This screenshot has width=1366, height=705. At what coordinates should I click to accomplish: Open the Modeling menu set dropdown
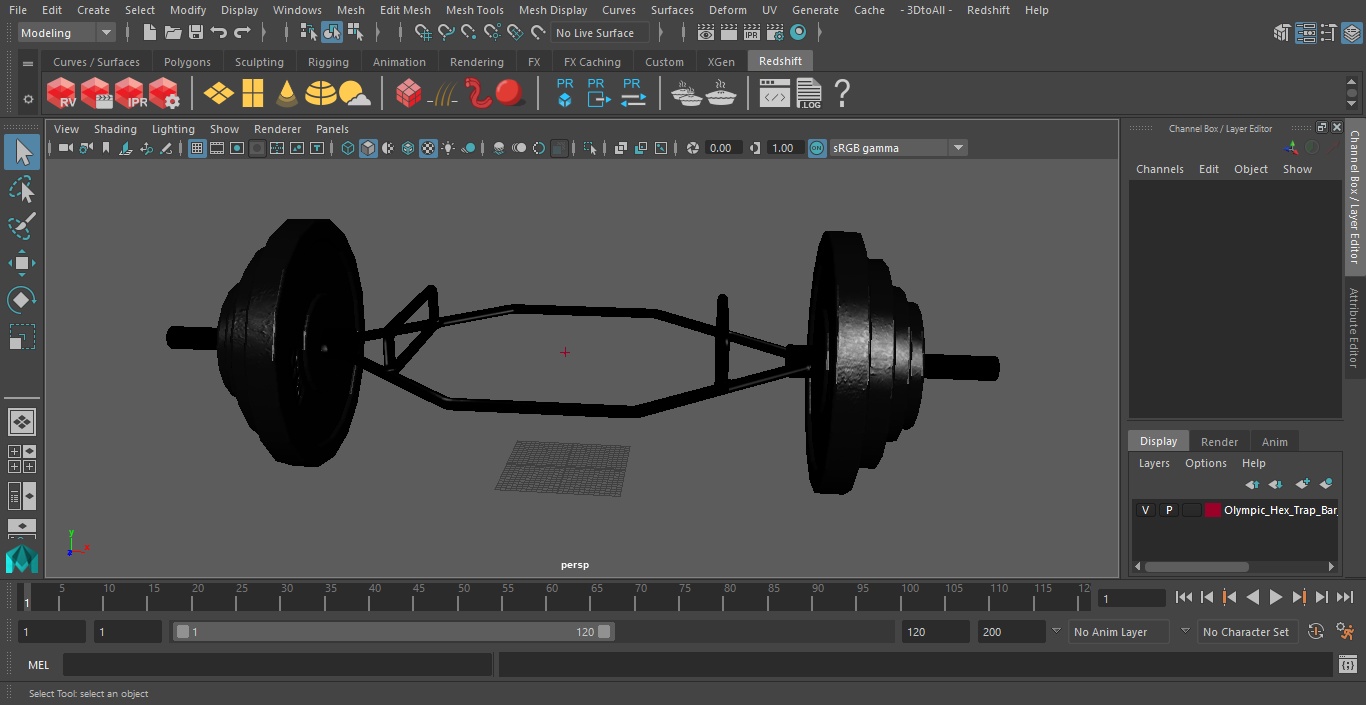66,33
